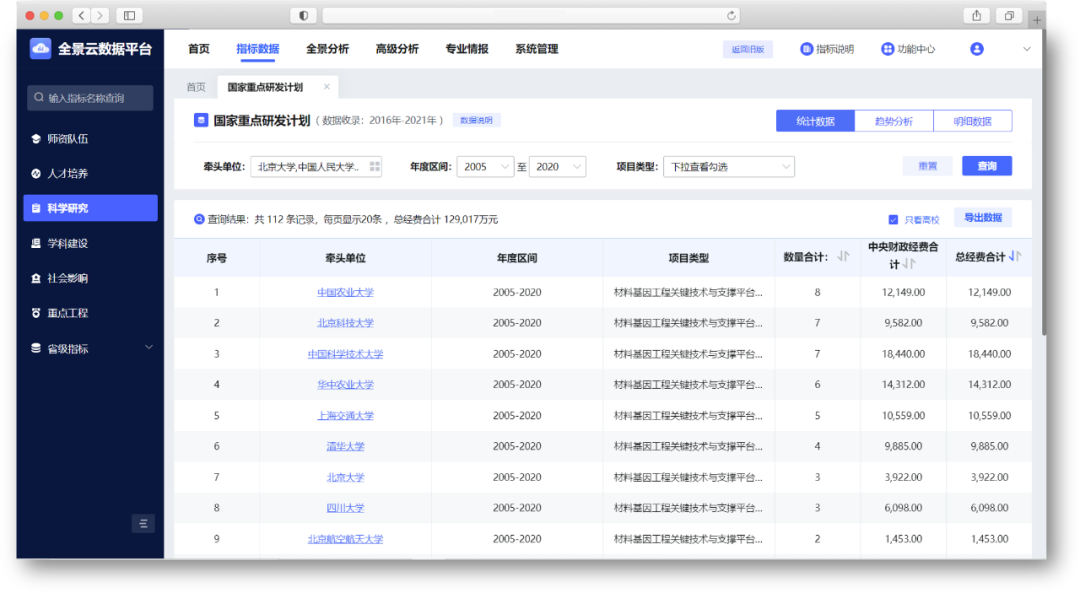Expand the 省级指标 sidebar chevron

(149, 348)
